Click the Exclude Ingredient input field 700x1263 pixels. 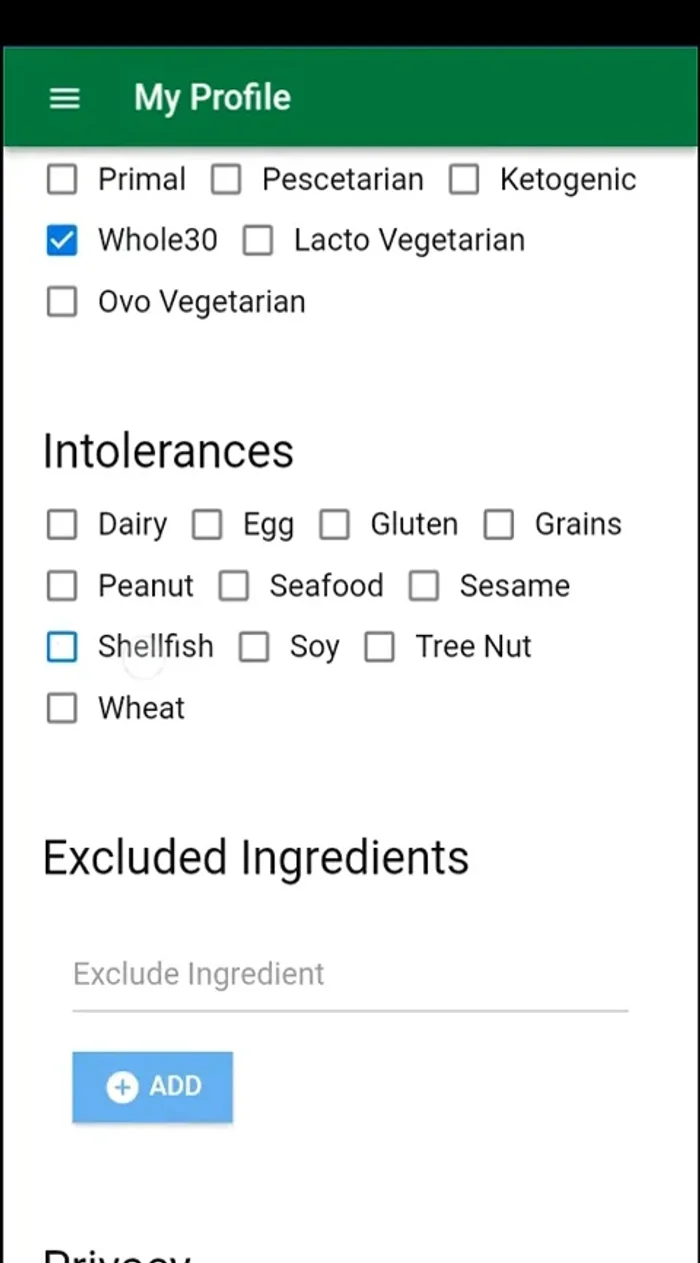350,974
